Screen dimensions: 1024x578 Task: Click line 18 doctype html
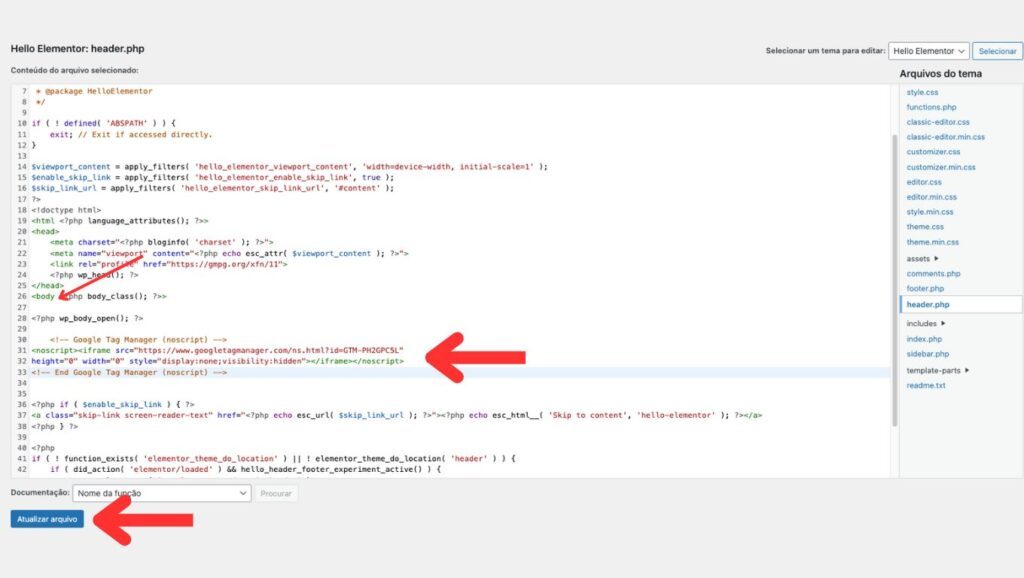tap(66, 210)
